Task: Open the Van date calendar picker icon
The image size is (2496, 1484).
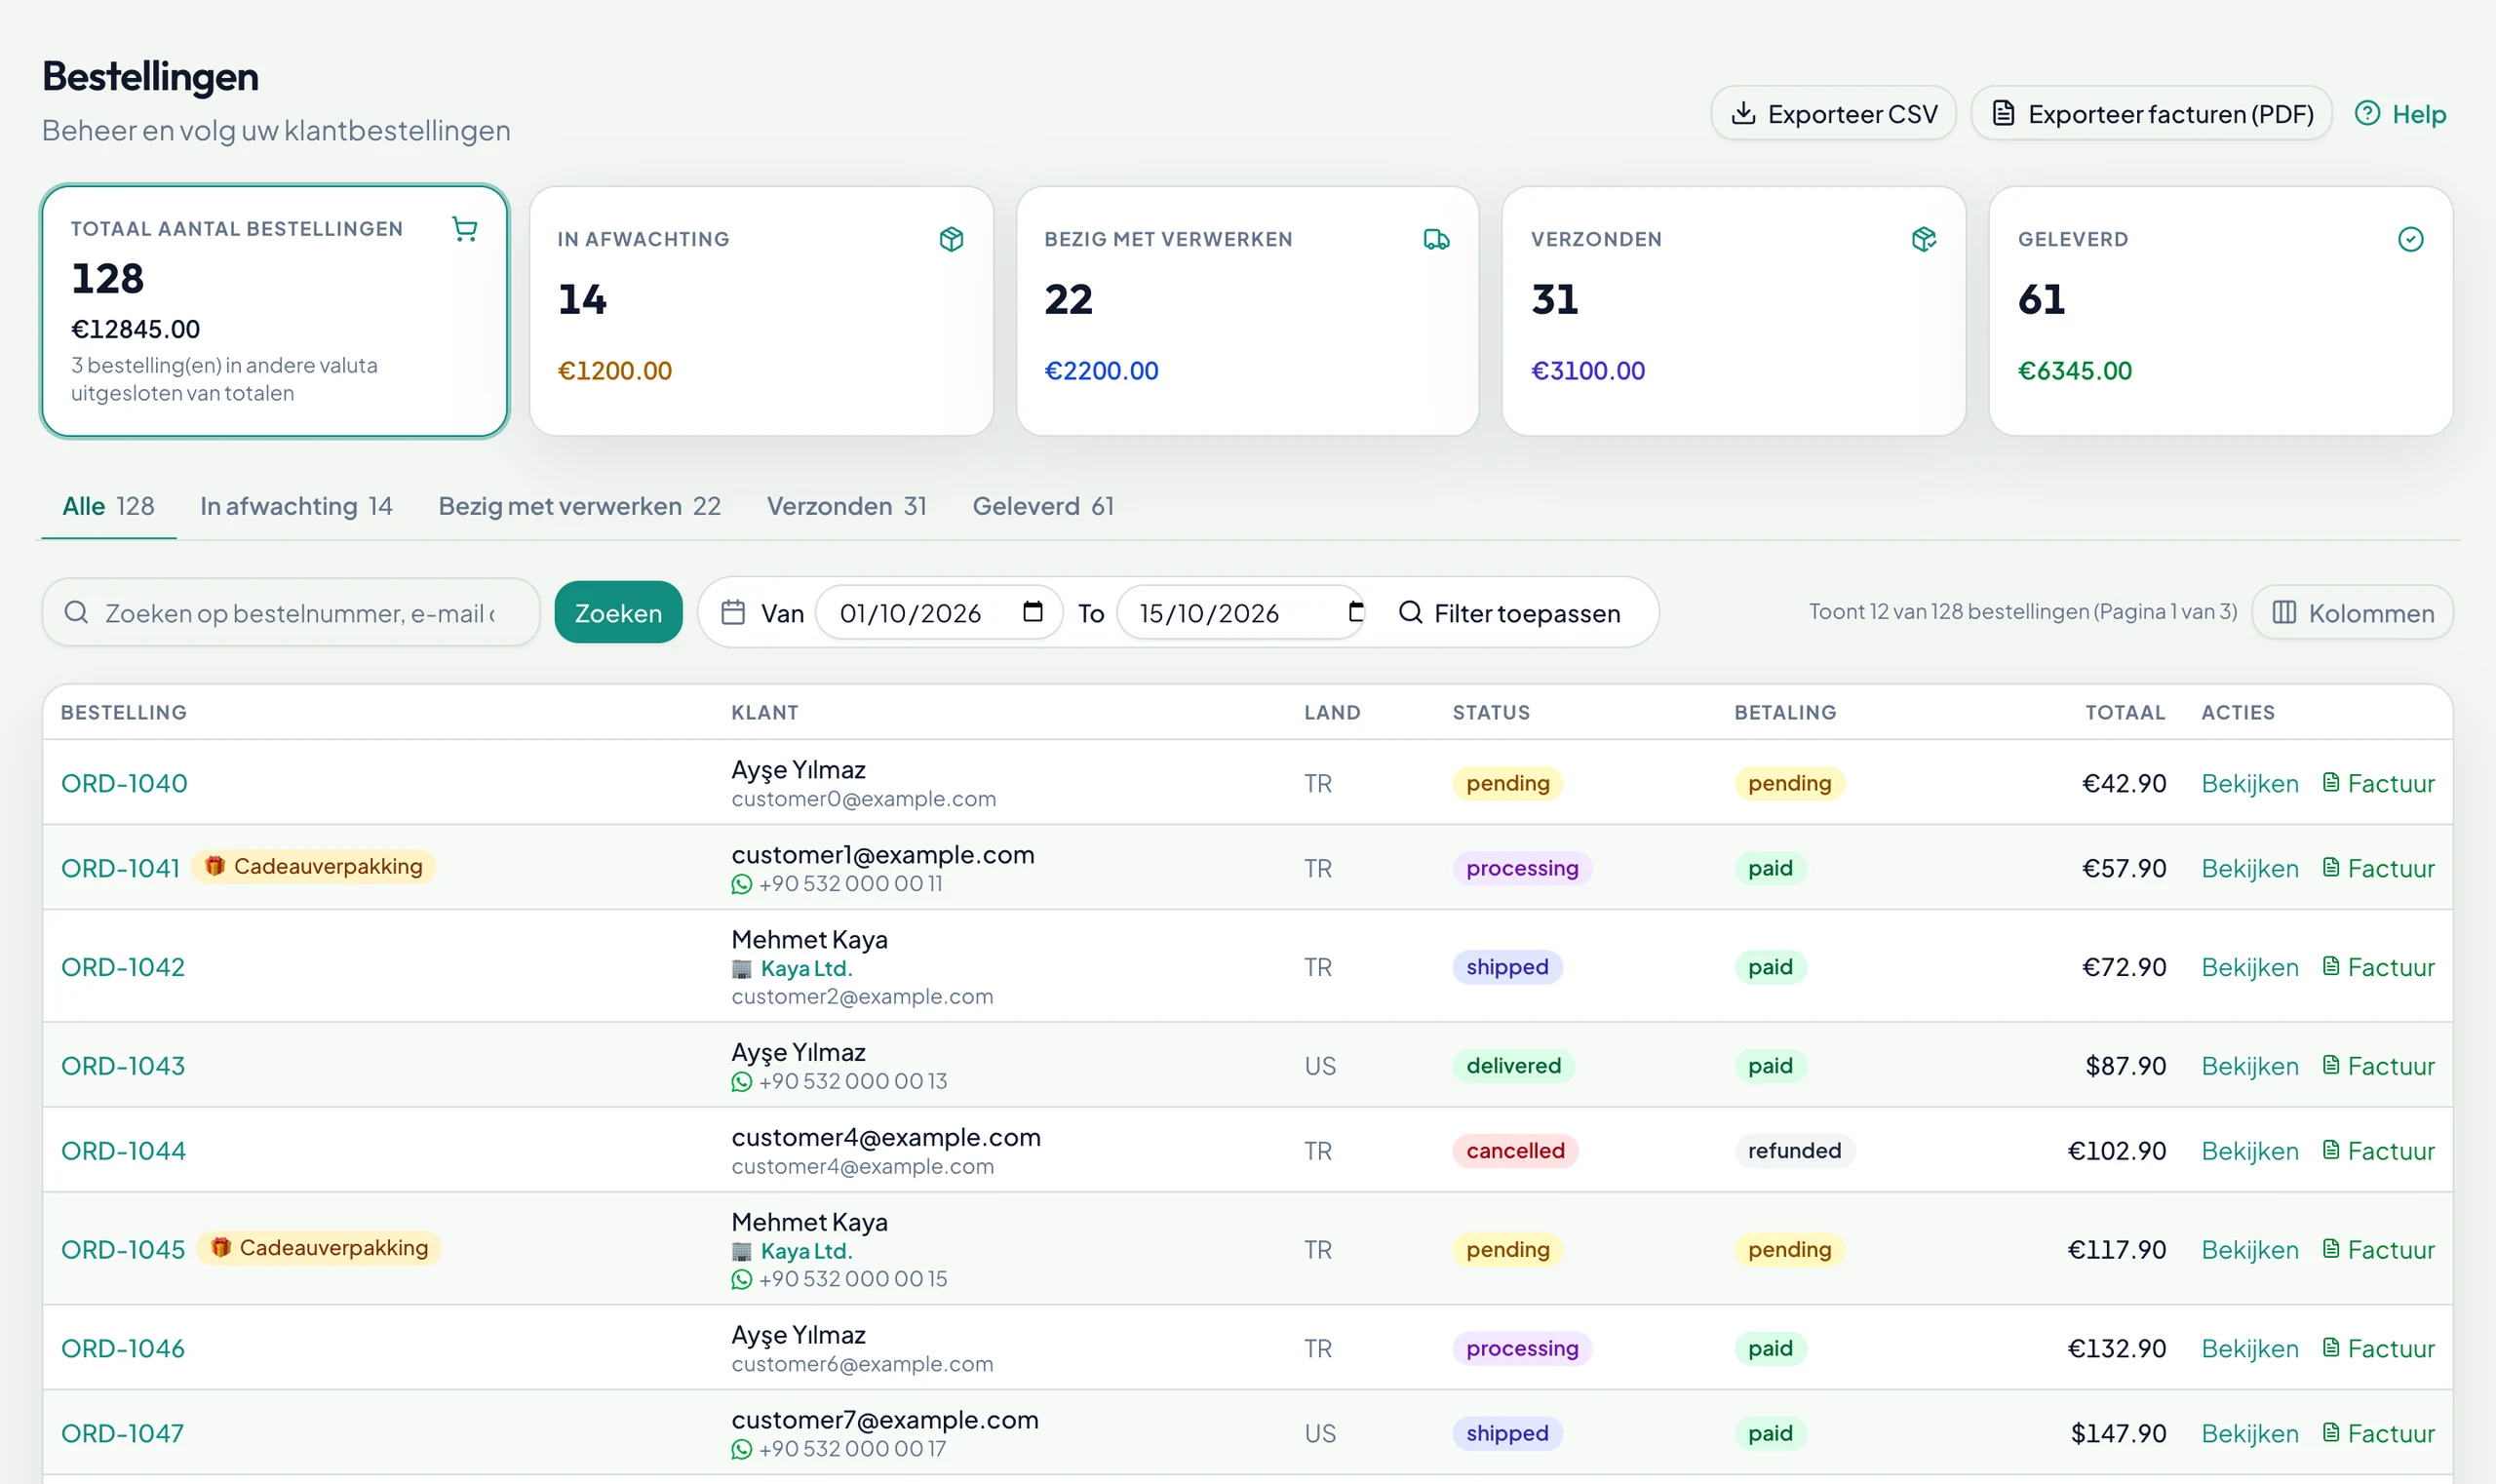Action: coord(1033,611)
